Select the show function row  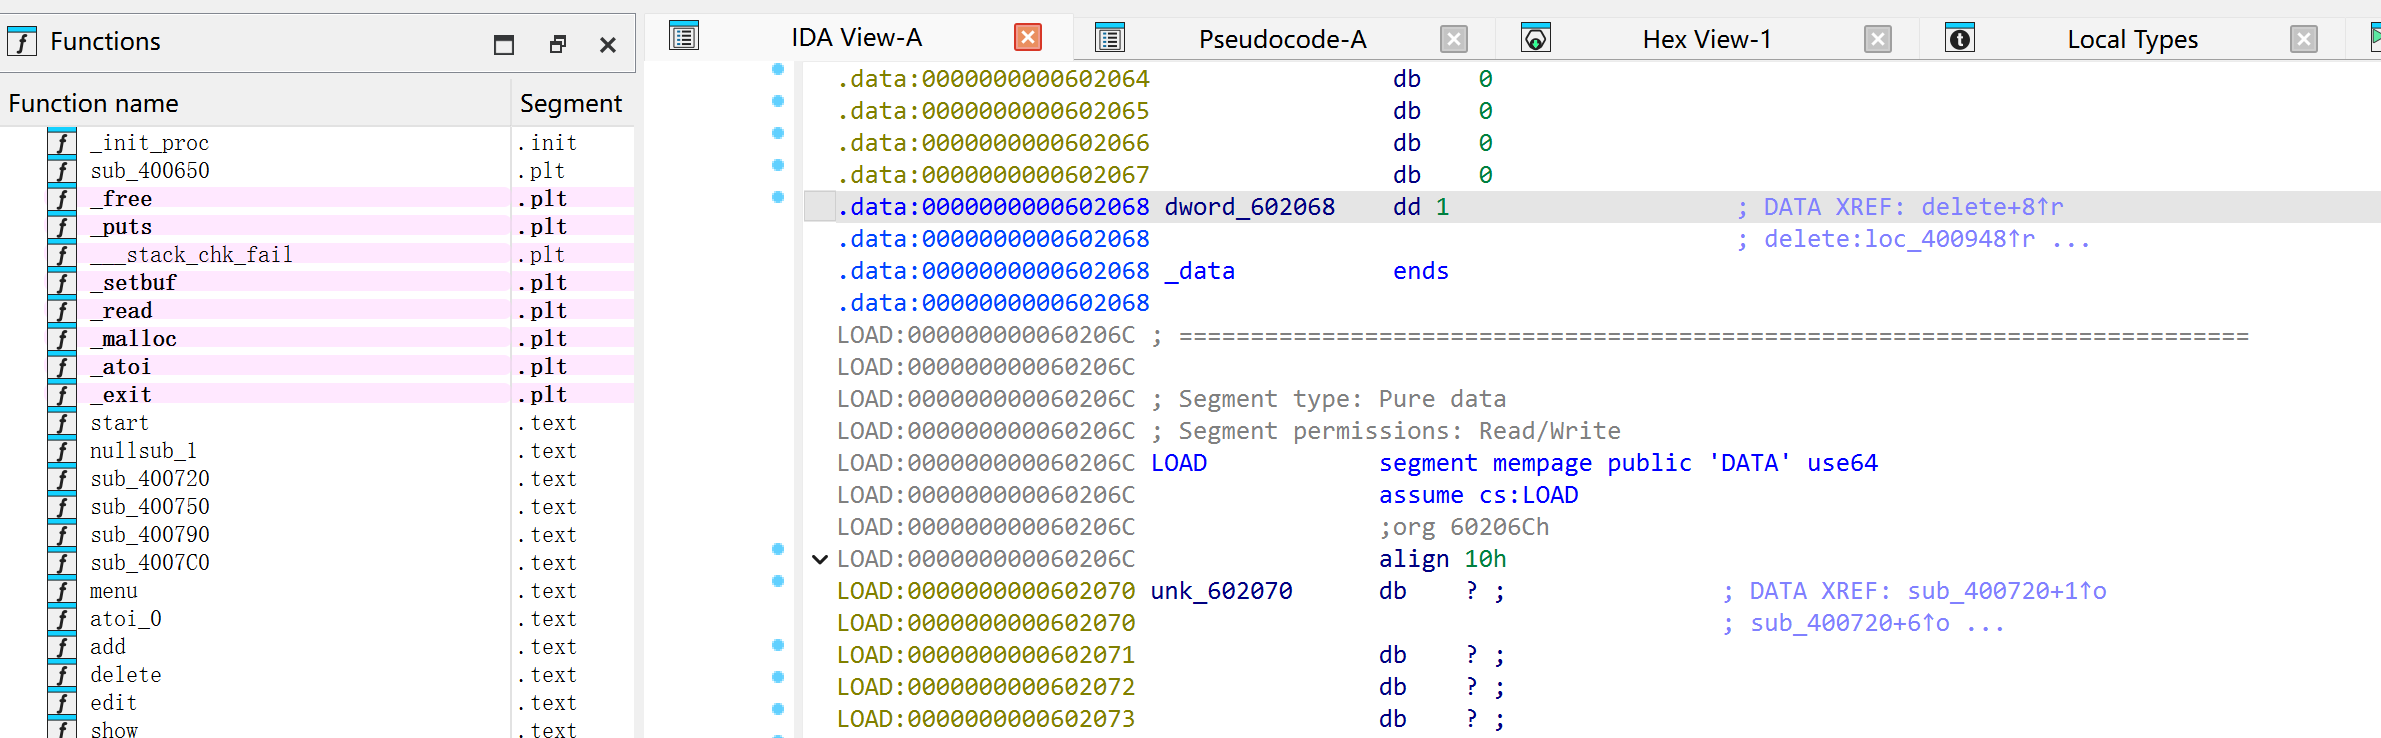click(317, 729)
